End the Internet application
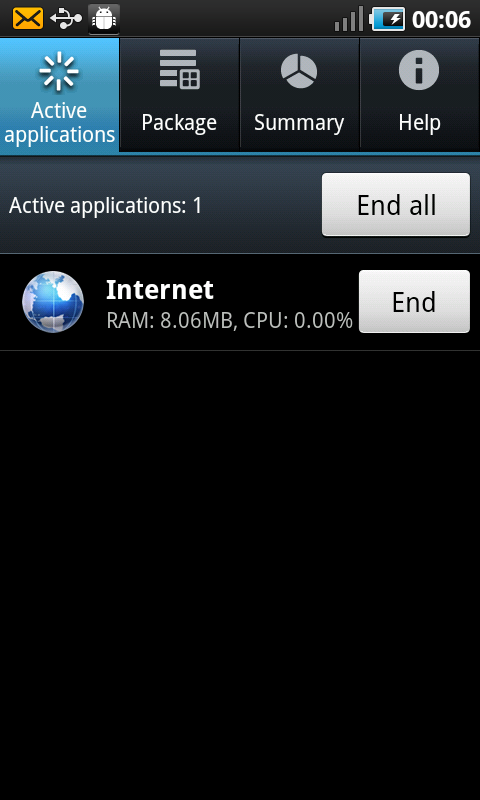This screenshot has width=480, height=800. coord(414,302)
